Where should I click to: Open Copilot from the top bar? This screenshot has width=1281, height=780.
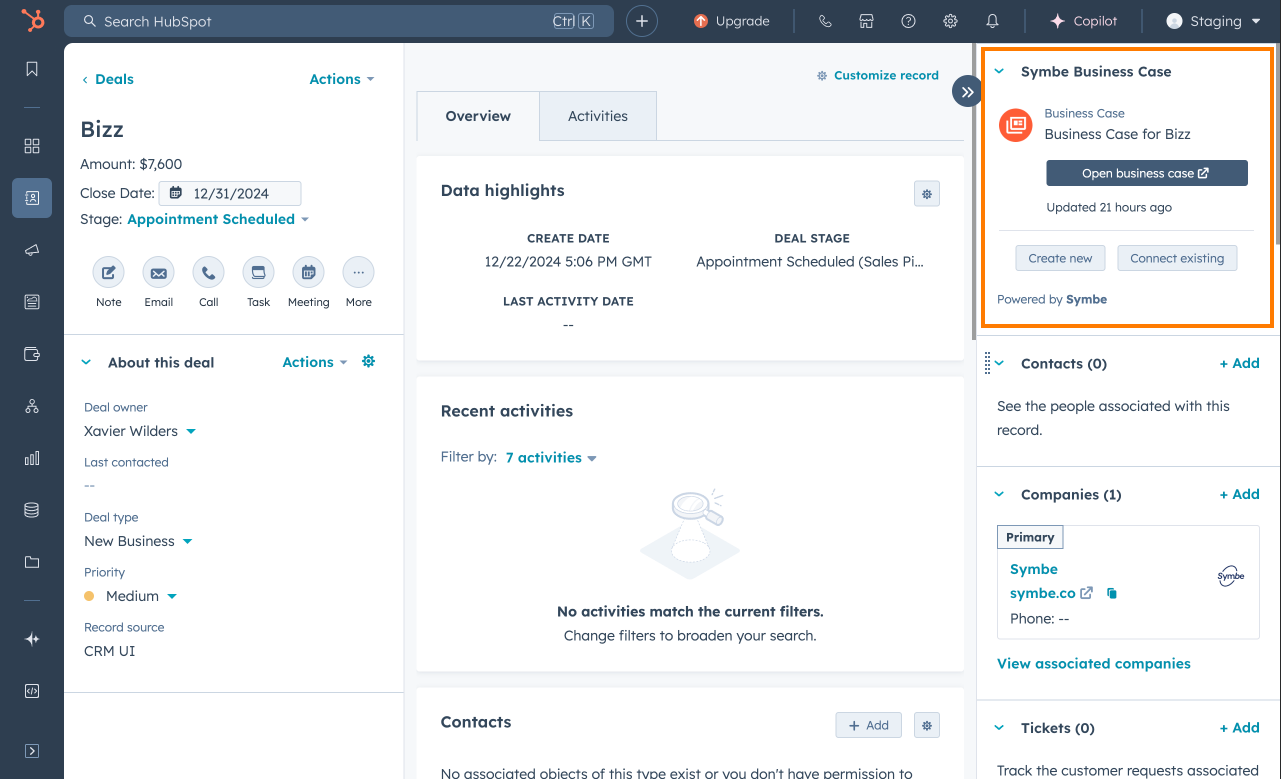[1083, 21]
